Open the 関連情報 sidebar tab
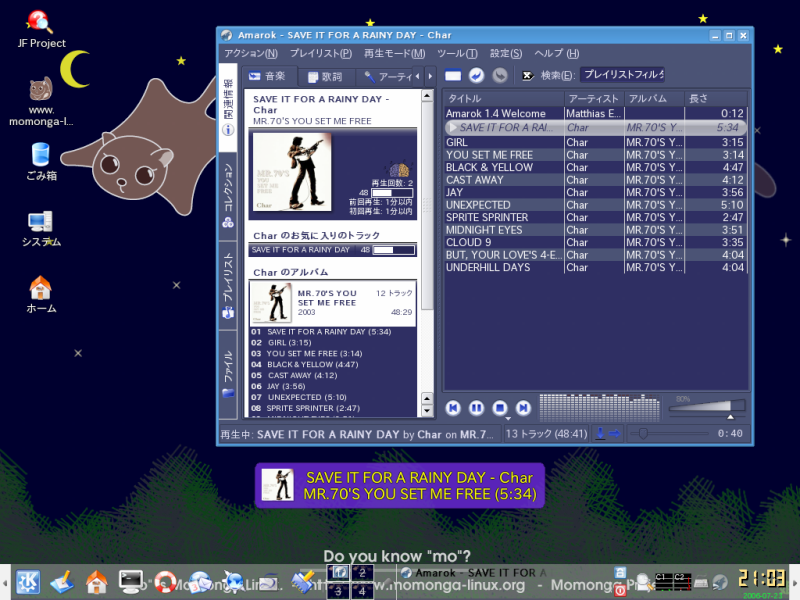The image size is (800, 600). click(x=228, y=107)
